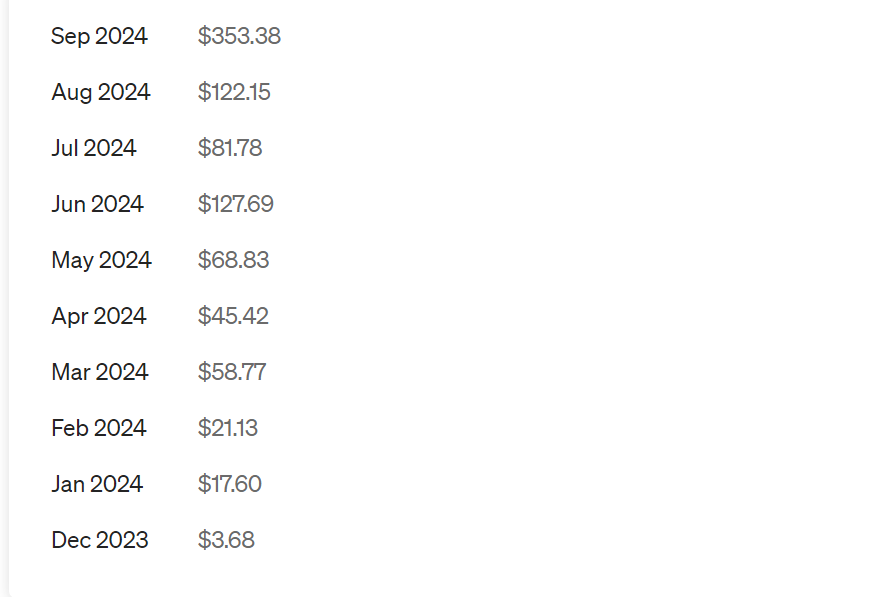Viewport: 894px width, 597px height.
Task: Click the $81.78 amount
Action: coord(230,148)
